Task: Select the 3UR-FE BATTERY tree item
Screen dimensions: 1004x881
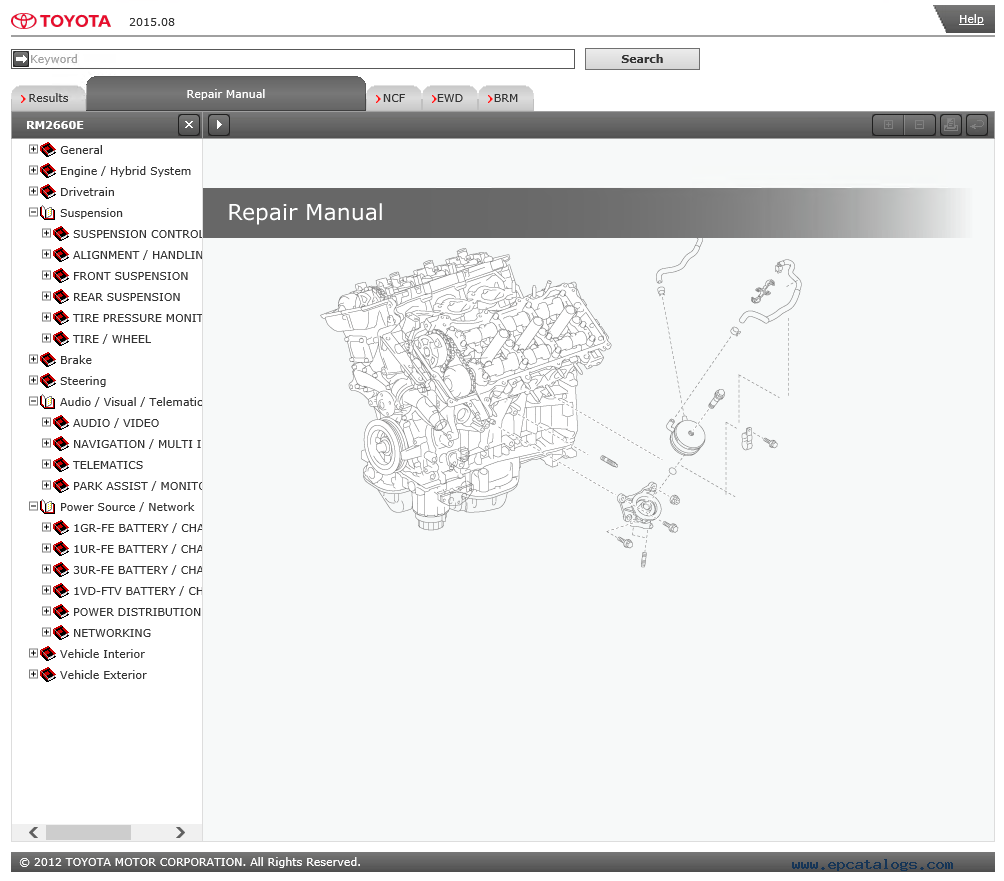Action: click(x=138, y=570)
